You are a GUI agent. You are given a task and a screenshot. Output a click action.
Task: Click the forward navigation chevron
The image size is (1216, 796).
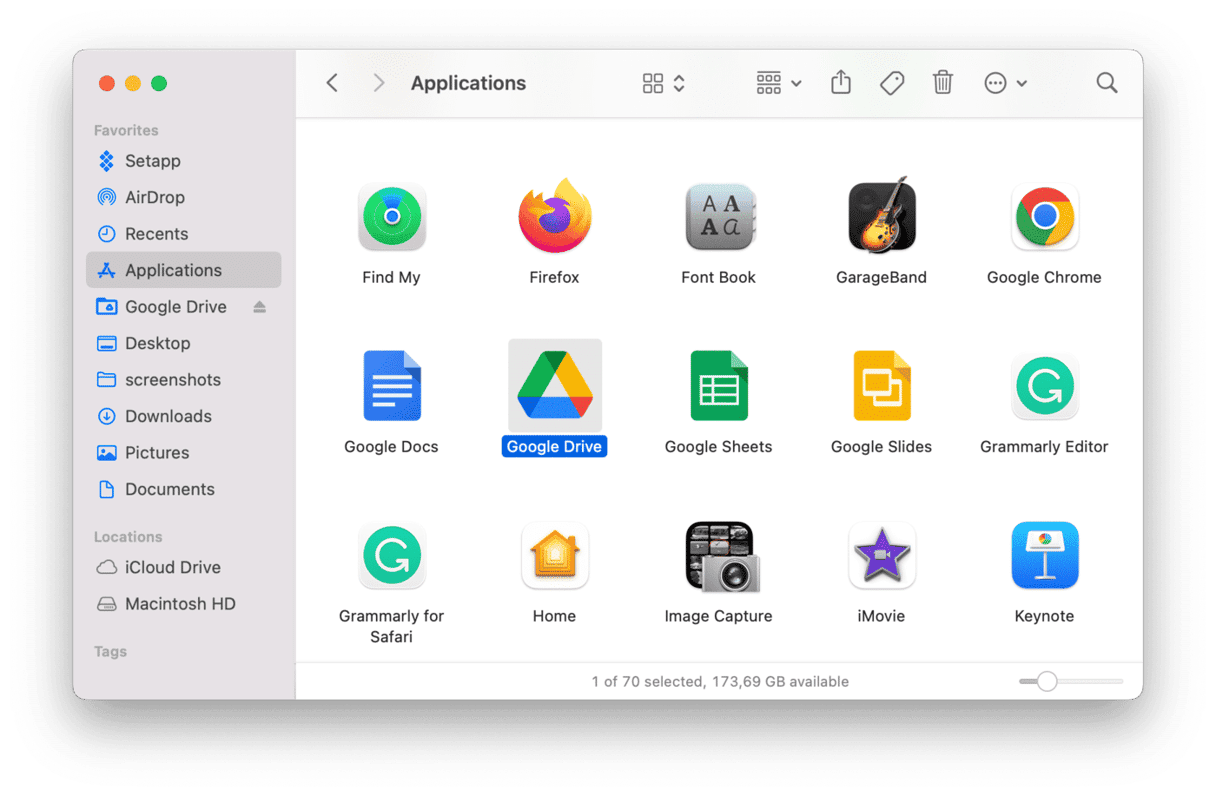point(378,83)
